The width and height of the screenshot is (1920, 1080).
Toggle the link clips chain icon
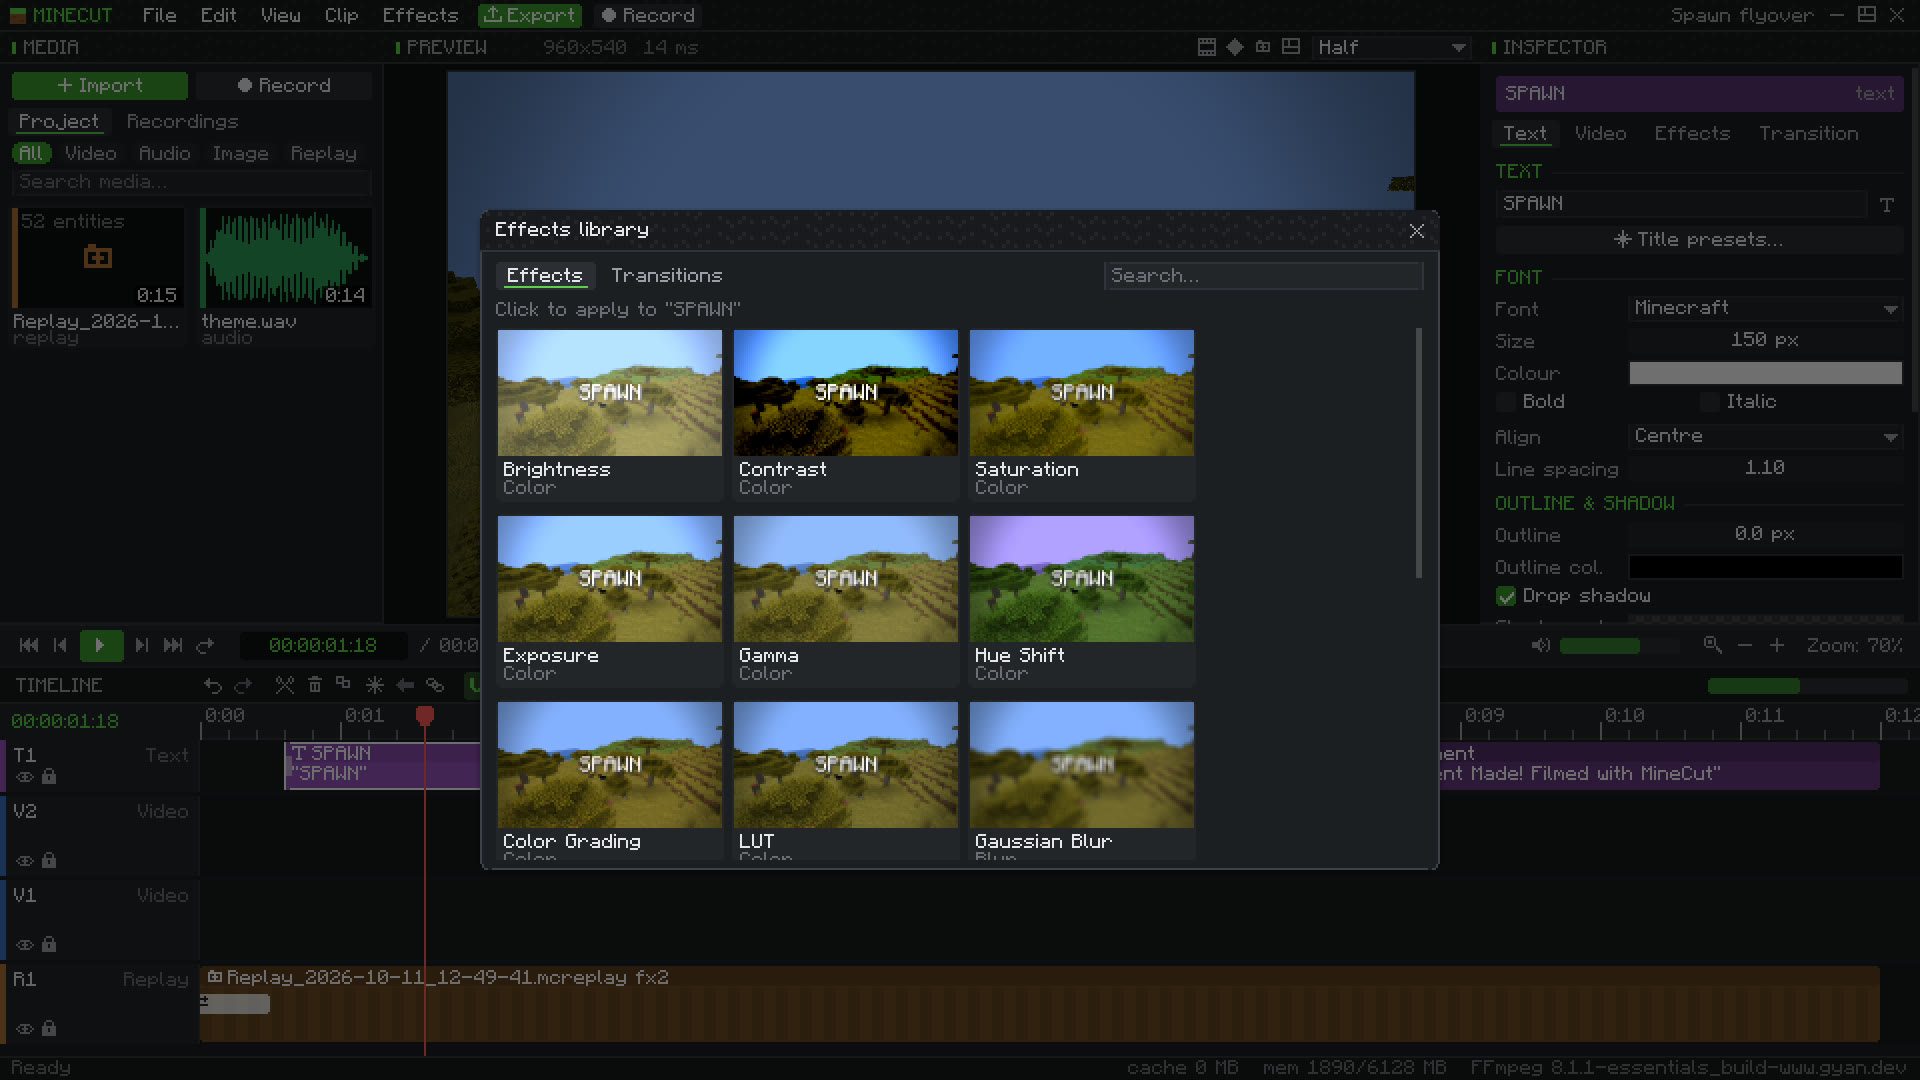click(435, 685)
